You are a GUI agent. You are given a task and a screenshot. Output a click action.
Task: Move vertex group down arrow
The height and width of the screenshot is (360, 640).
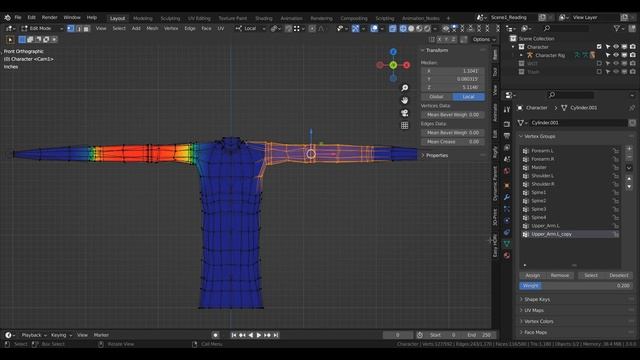(629, 187)
